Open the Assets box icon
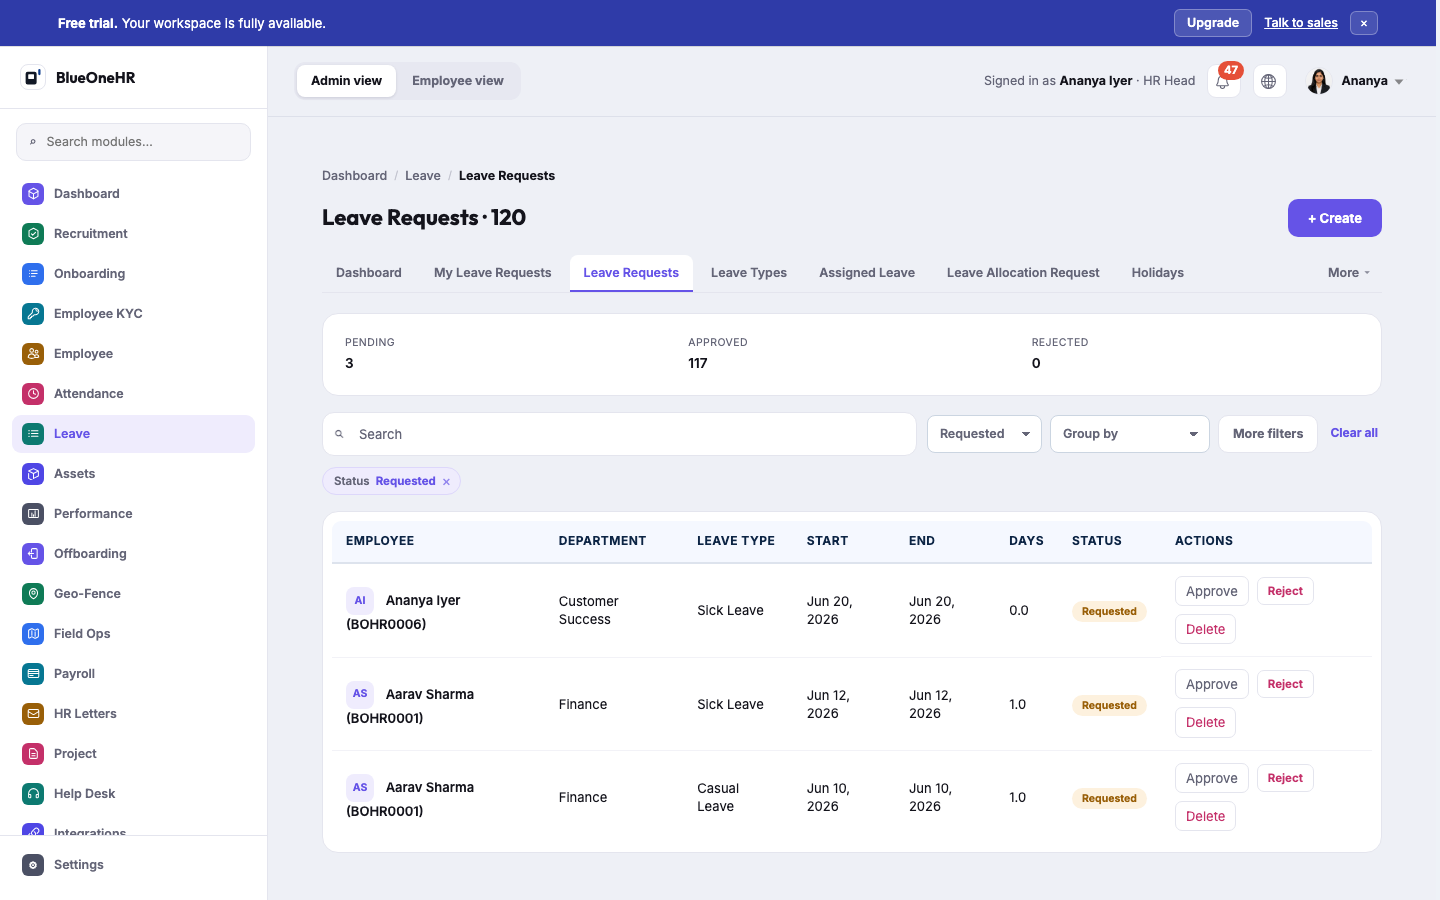1440x900 pixels. pos(33,473)
